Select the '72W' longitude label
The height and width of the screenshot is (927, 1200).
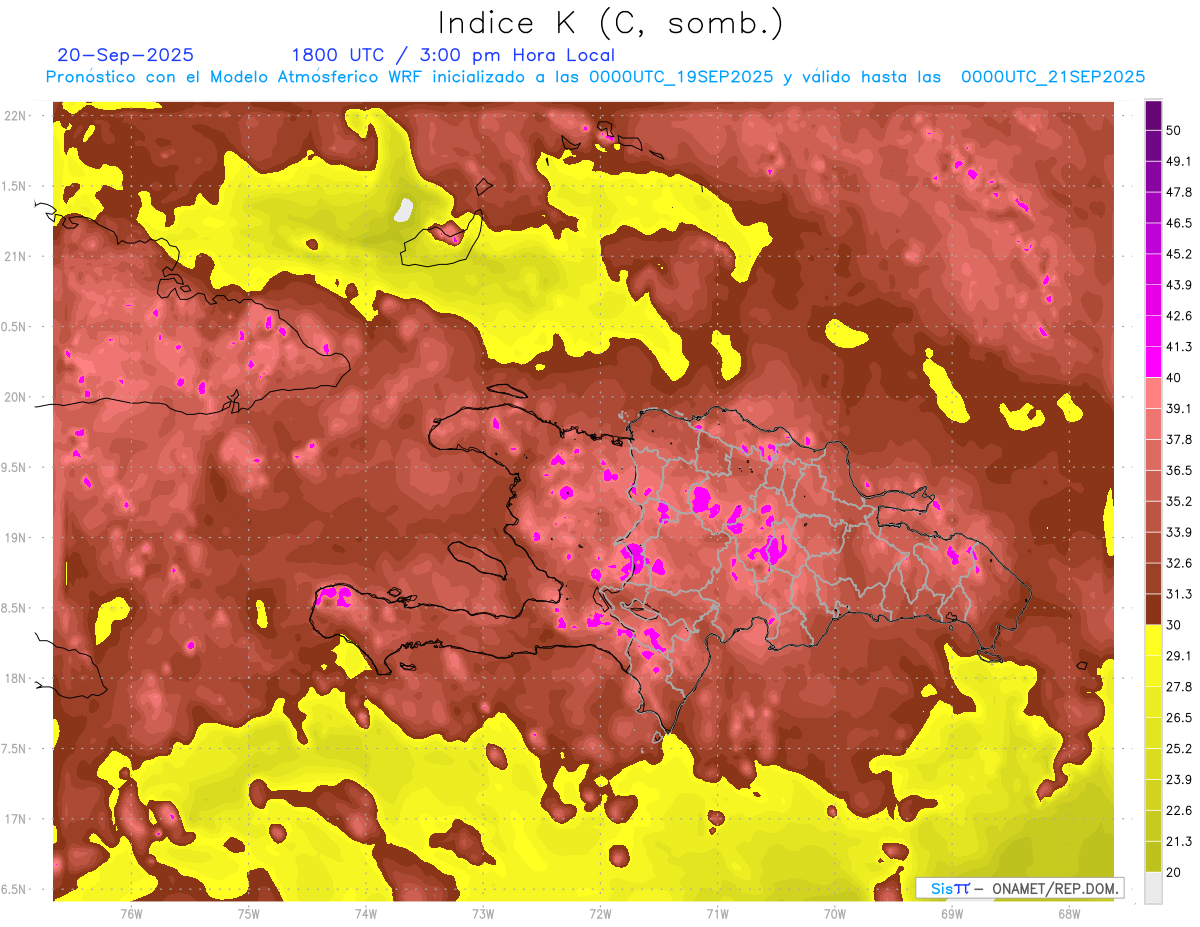600,913
